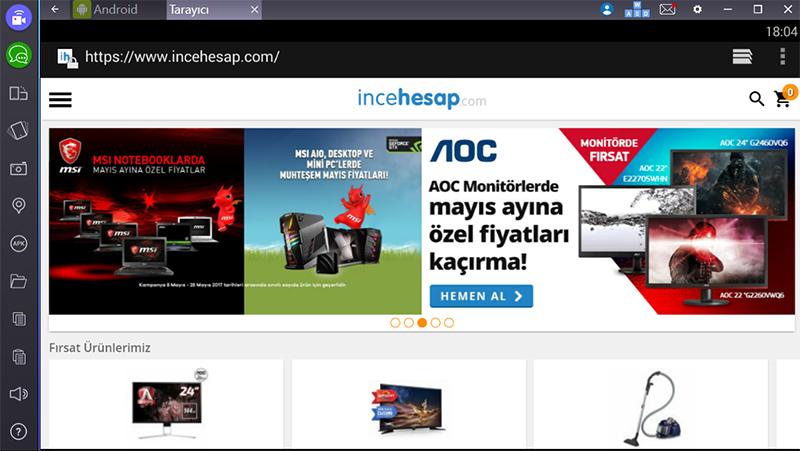Screen dimensions: 800x451
Task: Open the browser three-dot overflow menu
Action: tap(783, 56)
